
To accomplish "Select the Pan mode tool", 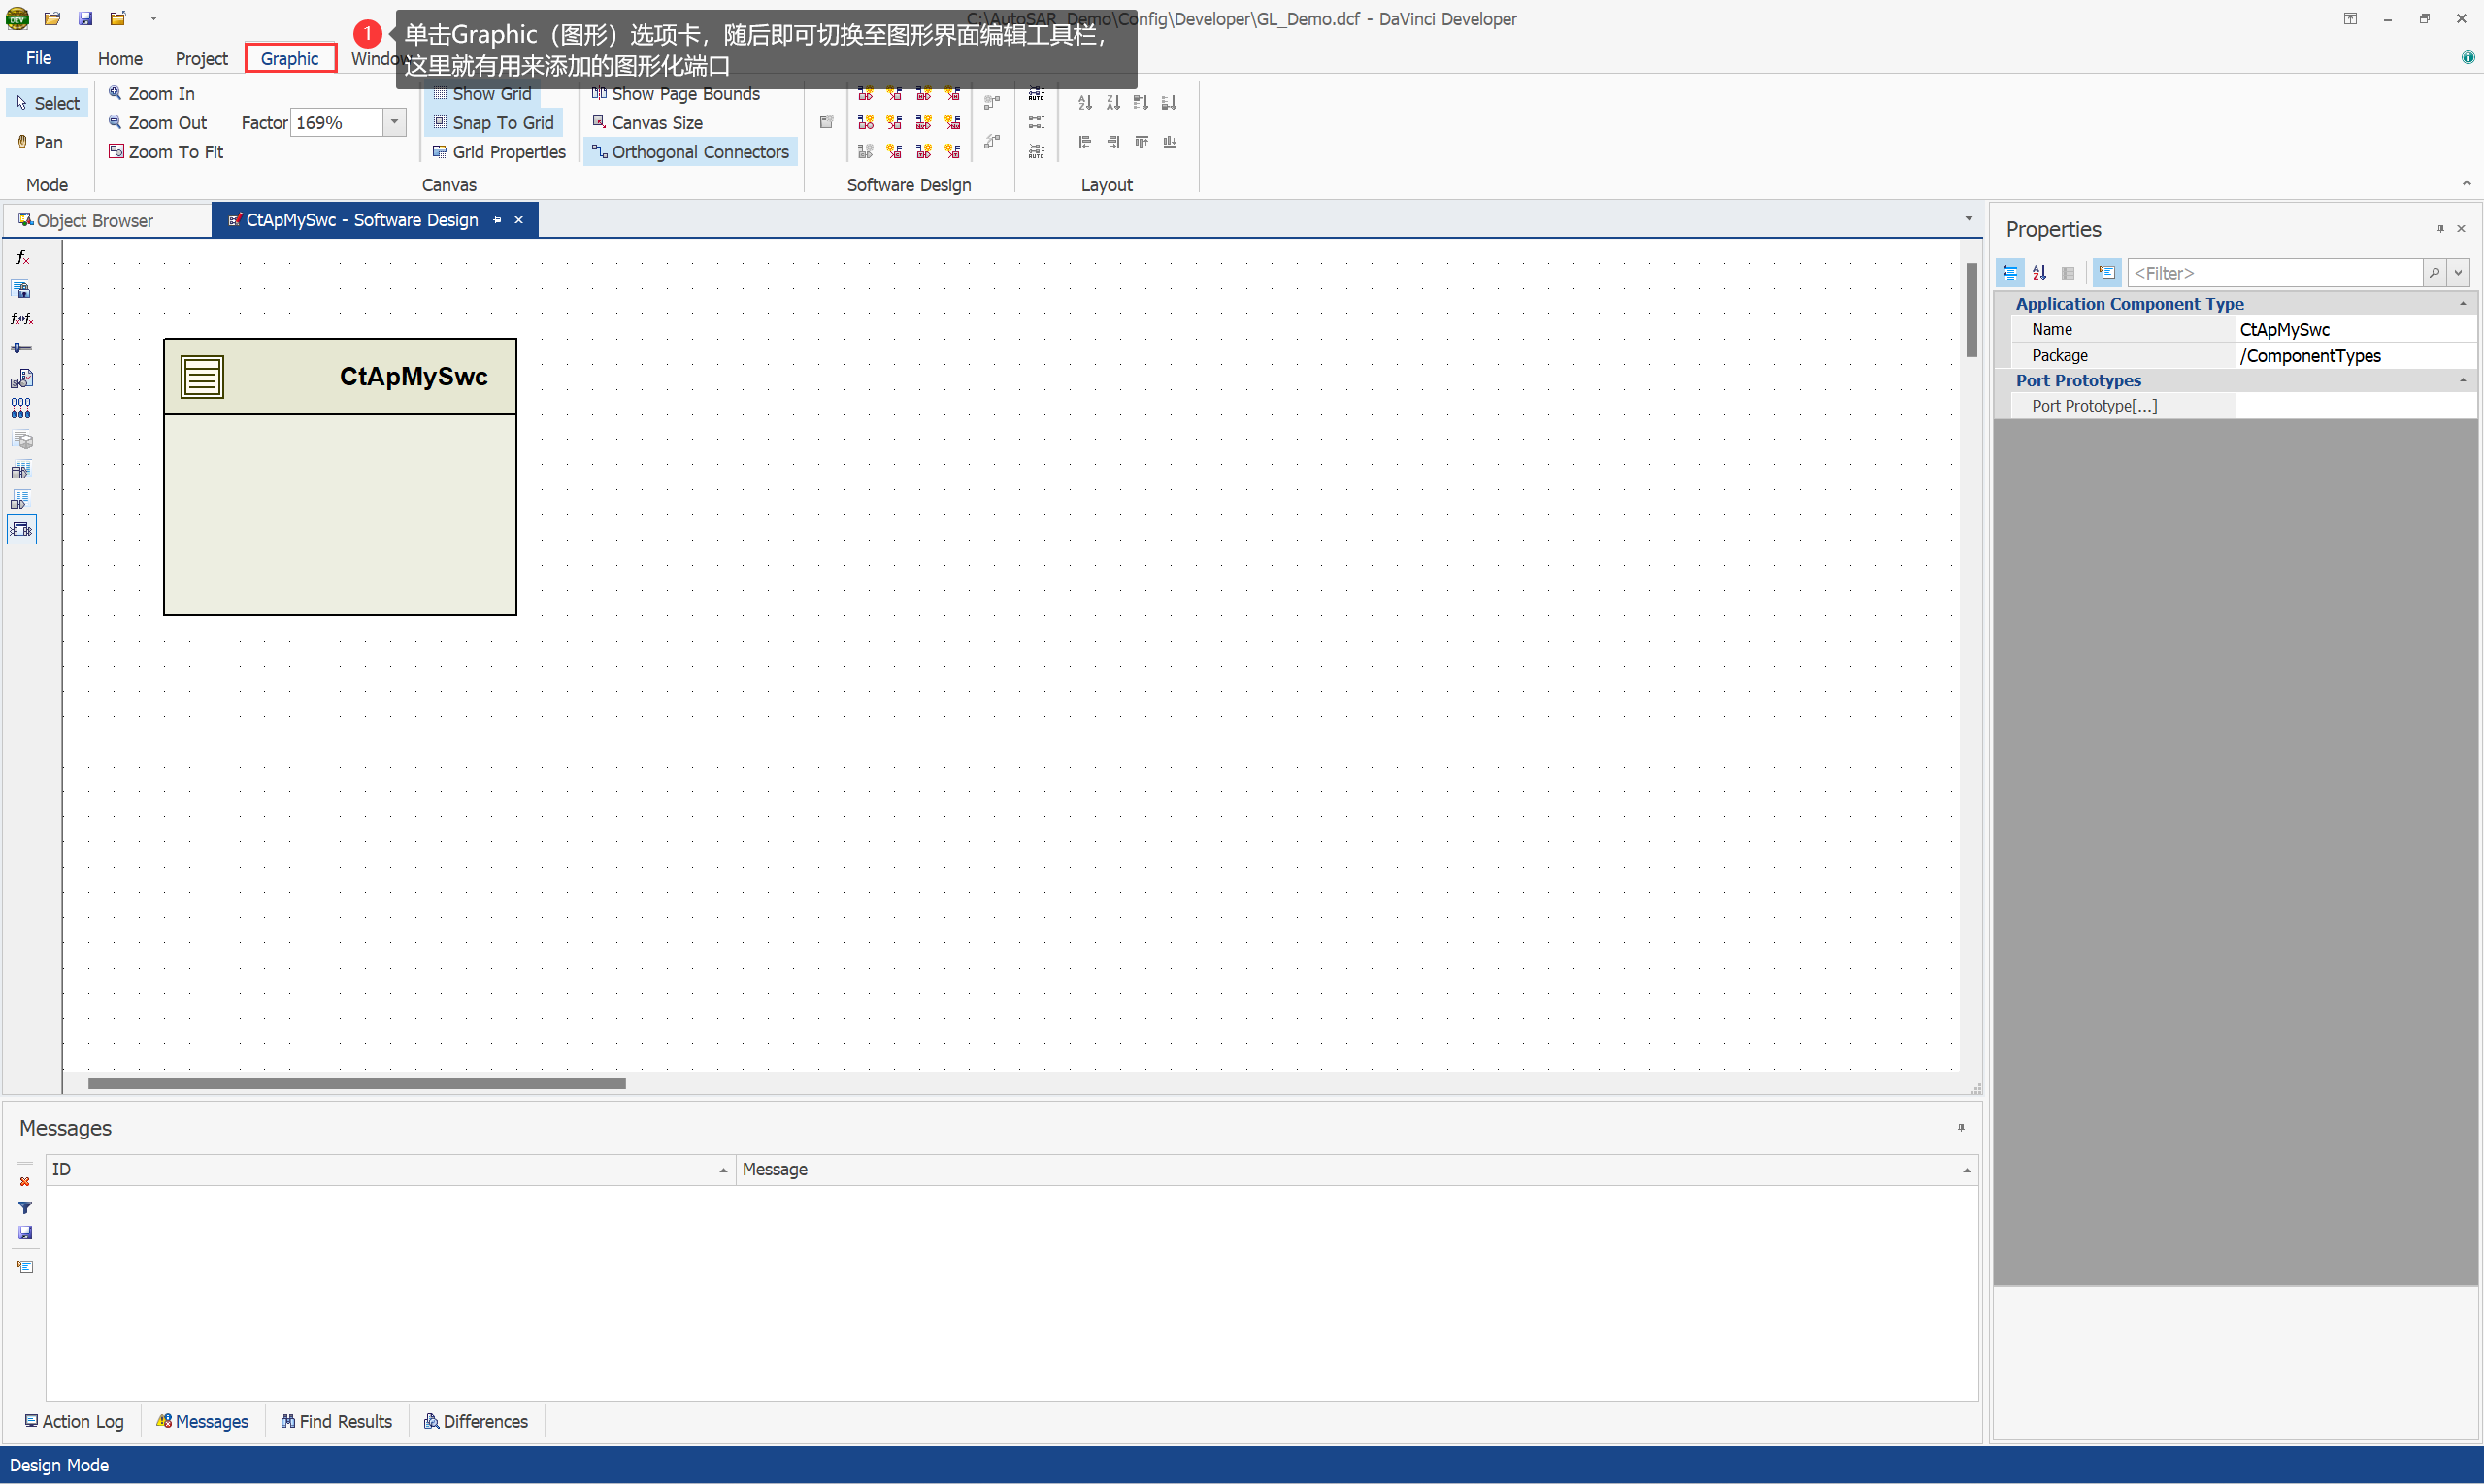I will click(40, 142).
